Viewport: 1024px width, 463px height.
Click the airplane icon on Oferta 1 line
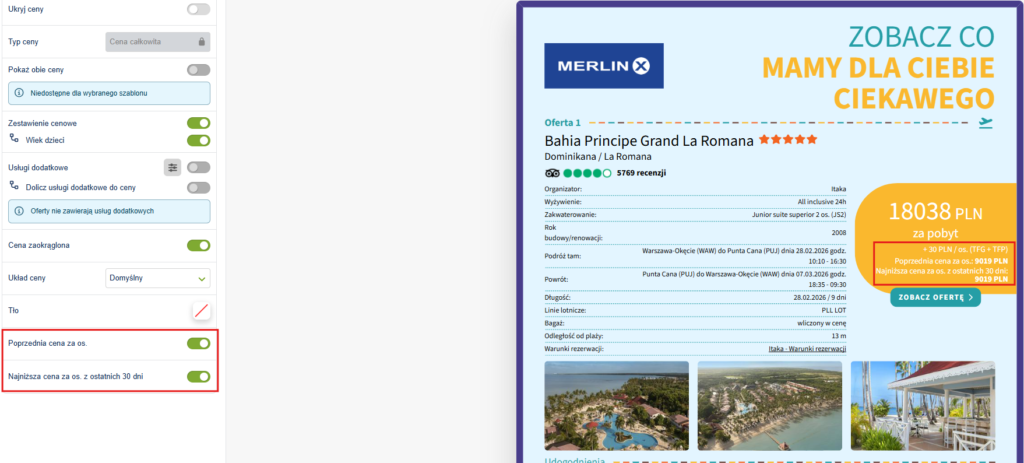(x=986, y=122)
